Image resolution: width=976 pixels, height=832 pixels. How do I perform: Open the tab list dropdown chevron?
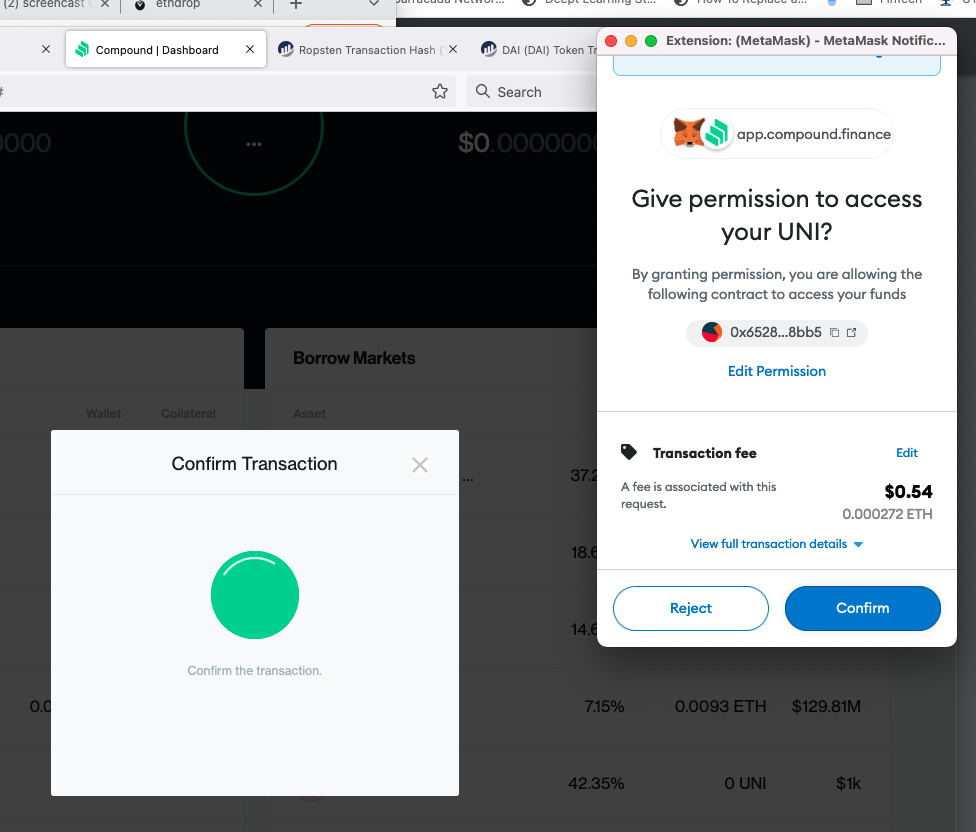click(x=373, y=4)
